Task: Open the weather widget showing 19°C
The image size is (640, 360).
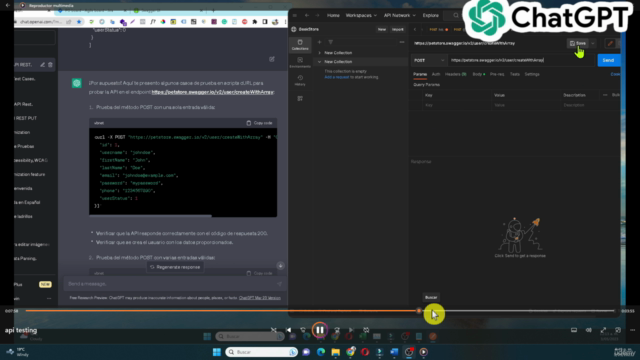Action: point(18,352)
